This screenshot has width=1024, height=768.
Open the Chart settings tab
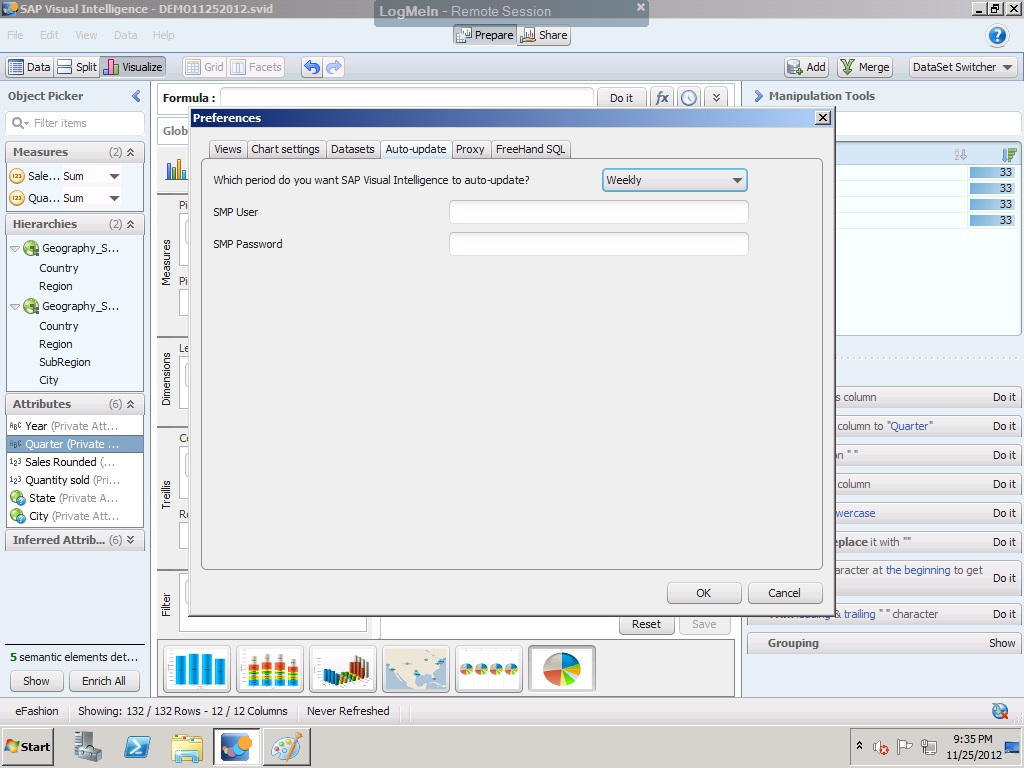pos(285,150)
